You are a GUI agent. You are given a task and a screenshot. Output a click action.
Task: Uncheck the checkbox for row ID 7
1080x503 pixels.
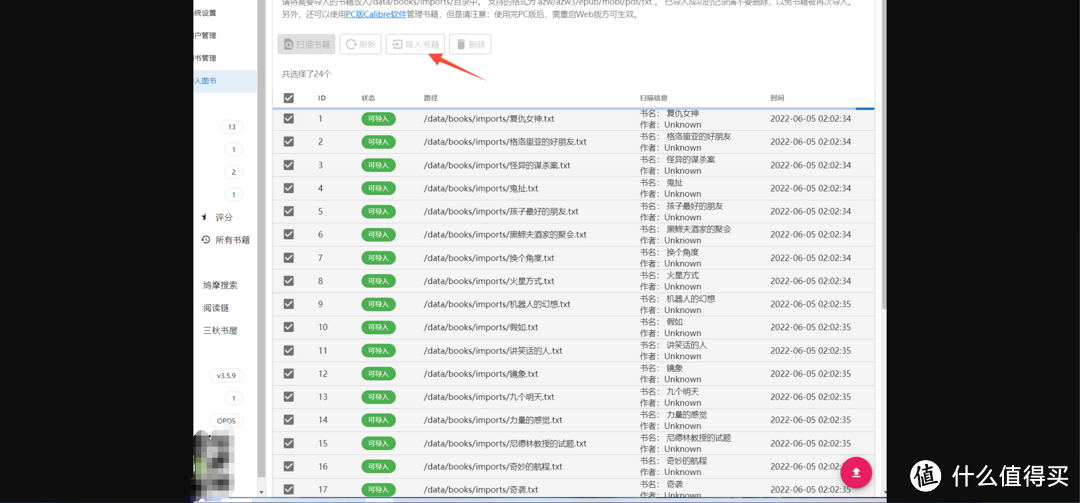[x=289, y=258]
